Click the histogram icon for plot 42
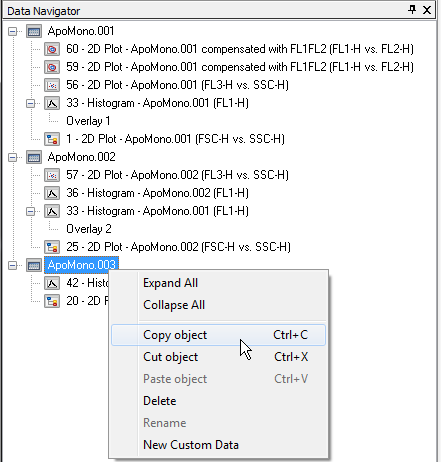The image size is (441, 462). (52, 284)
